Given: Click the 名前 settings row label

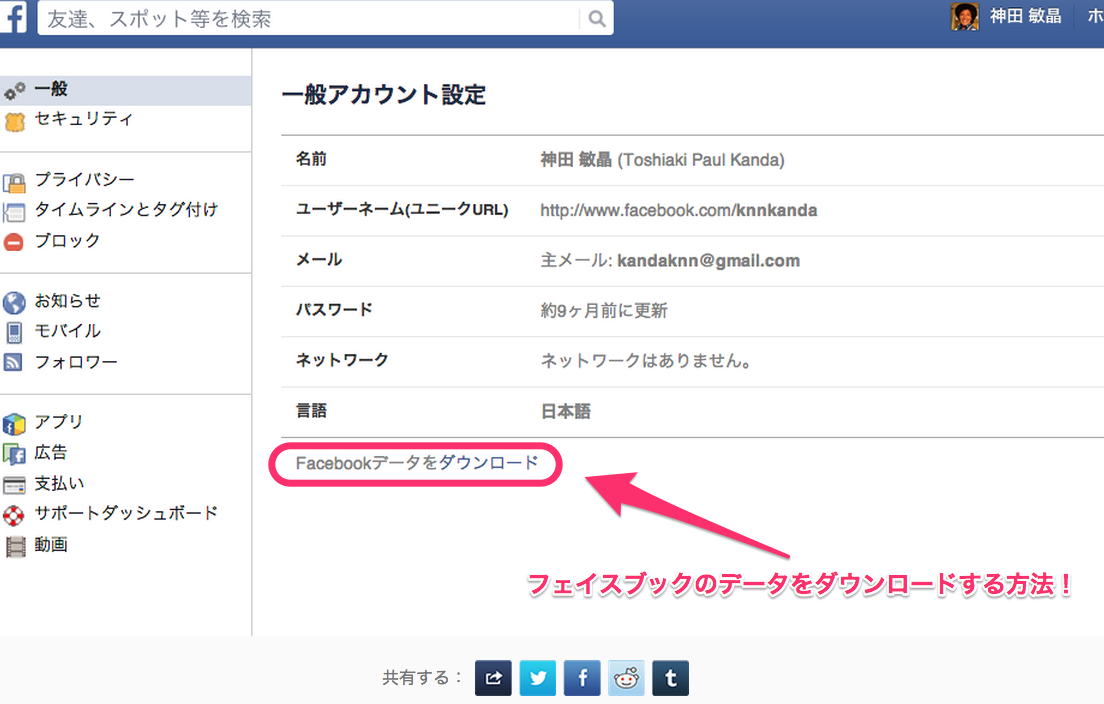Looking at the screenshot, I should [x=311, y=159].
